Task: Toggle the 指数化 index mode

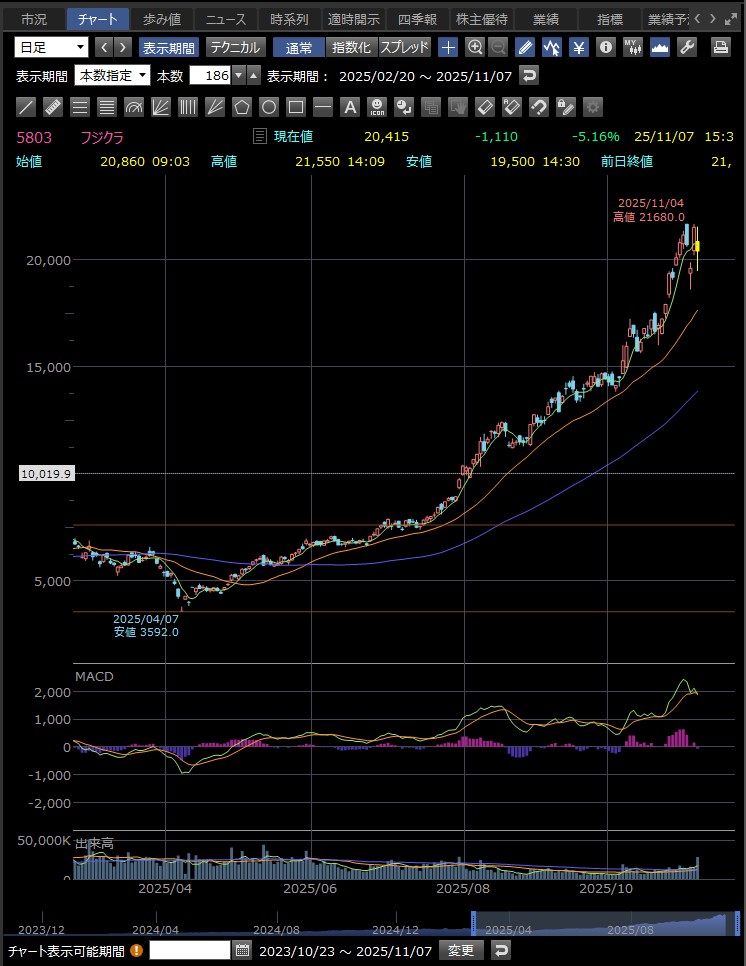Action: (351, 47)
